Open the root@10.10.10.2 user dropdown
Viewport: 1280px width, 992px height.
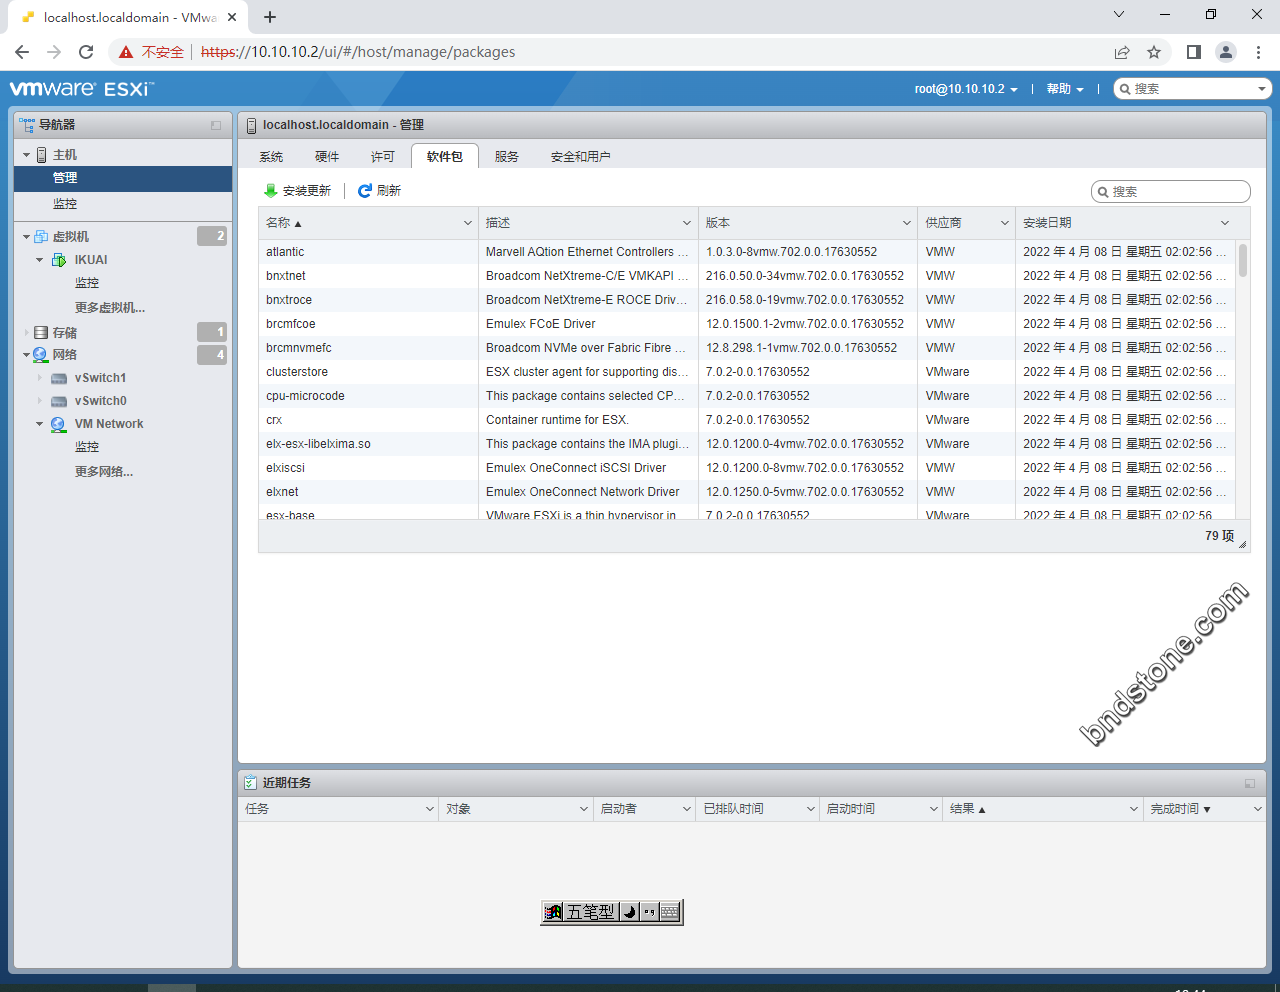[966, 89]
